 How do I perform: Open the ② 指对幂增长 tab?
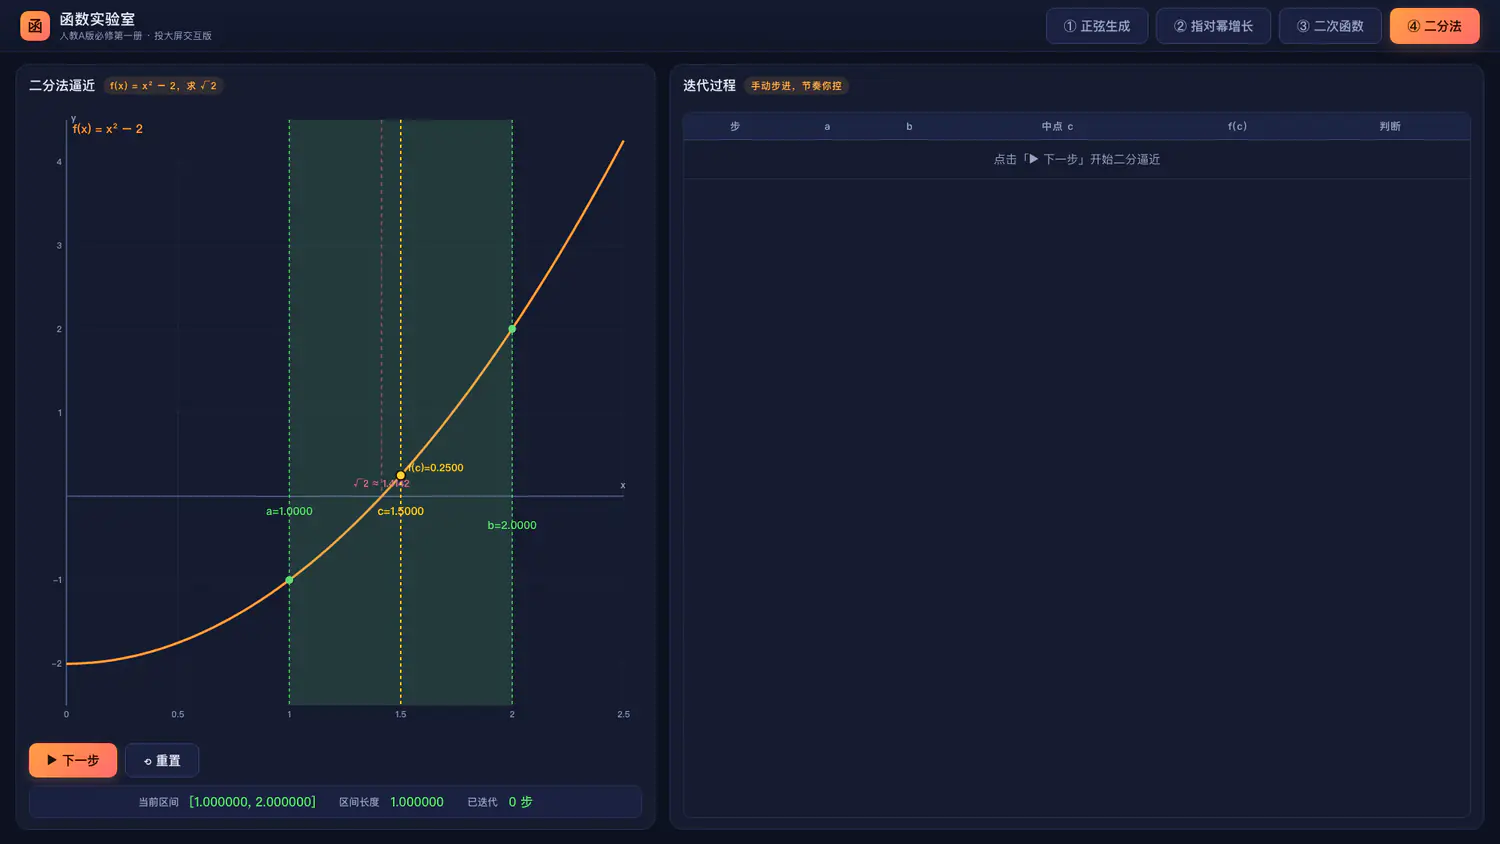click(1213, 26)
